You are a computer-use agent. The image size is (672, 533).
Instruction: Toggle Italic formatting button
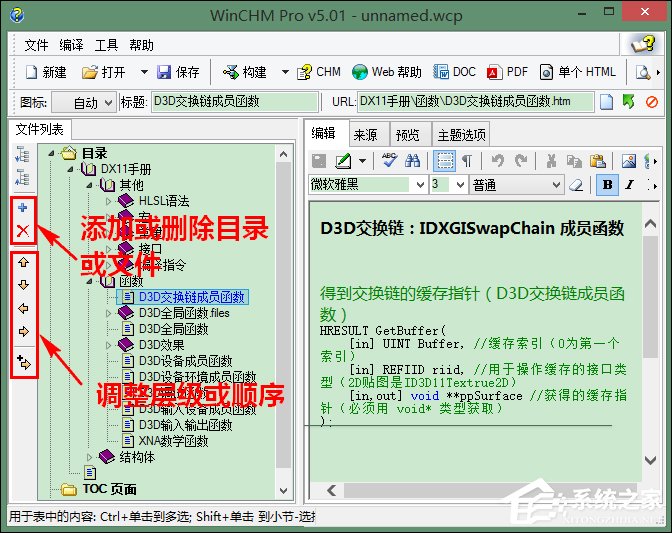pyautogui.click(x=630, y=185)
